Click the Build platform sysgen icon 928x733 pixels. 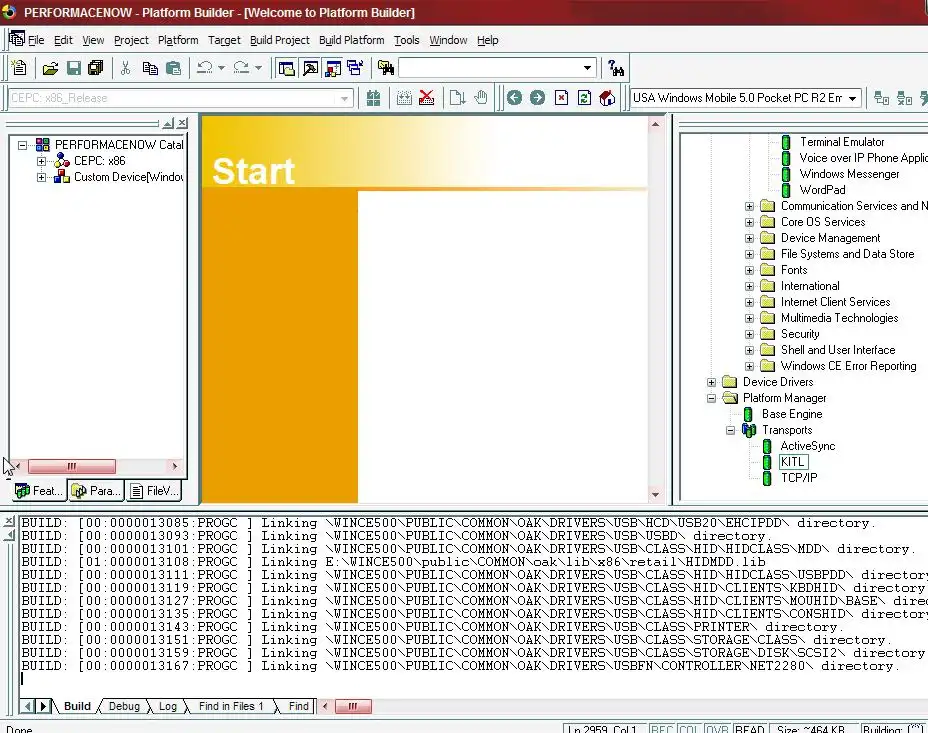point(373,98)
